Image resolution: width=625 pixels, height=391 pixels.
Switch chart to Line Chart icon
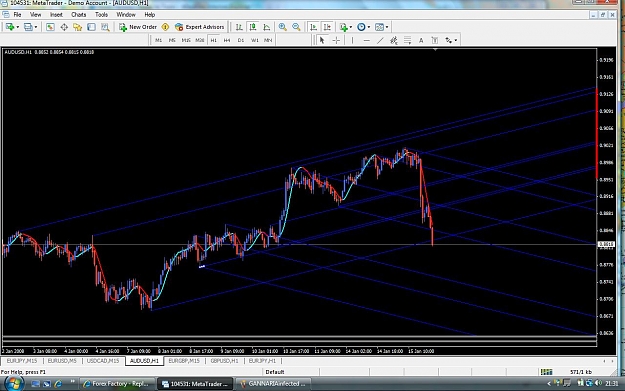267,27
